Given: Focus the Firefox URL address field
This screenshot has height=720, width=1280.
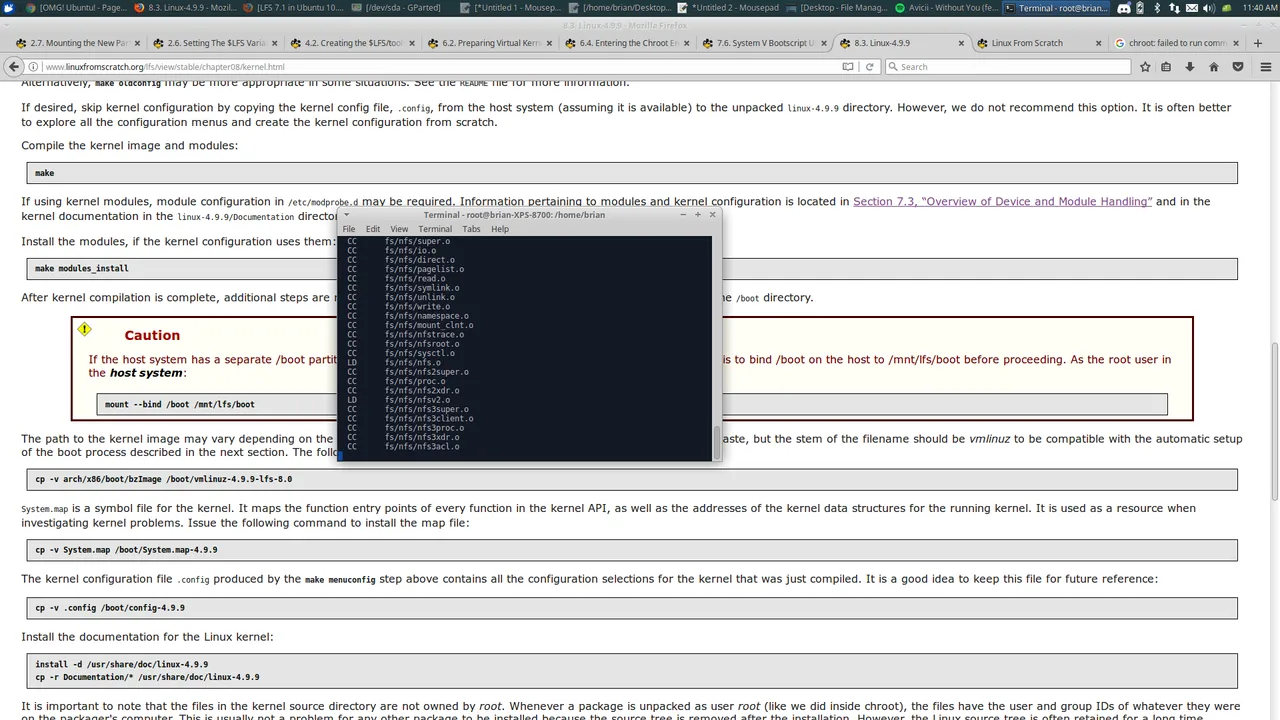Looking at the screenshot, I should pyautogui.click(x=440, y=67).
